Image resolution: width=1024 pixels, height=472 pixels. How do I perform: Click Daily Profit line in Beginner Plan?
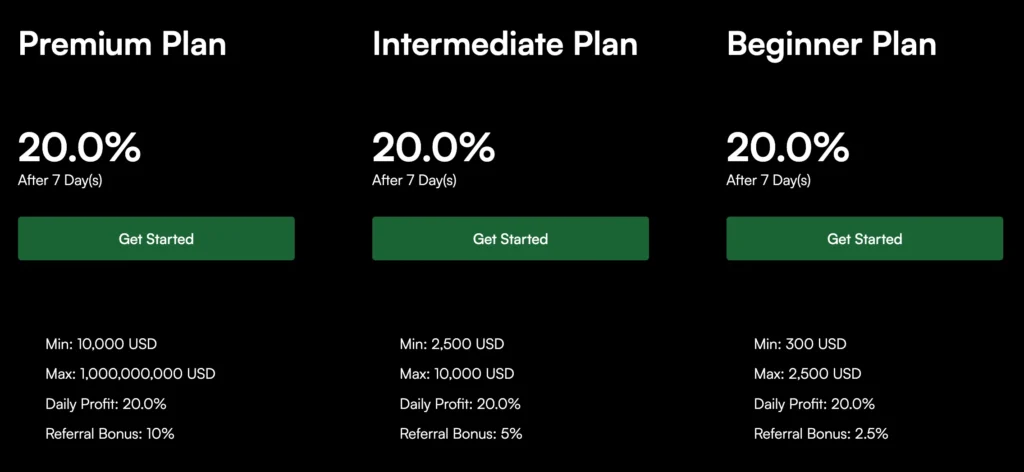coord(814,404)
